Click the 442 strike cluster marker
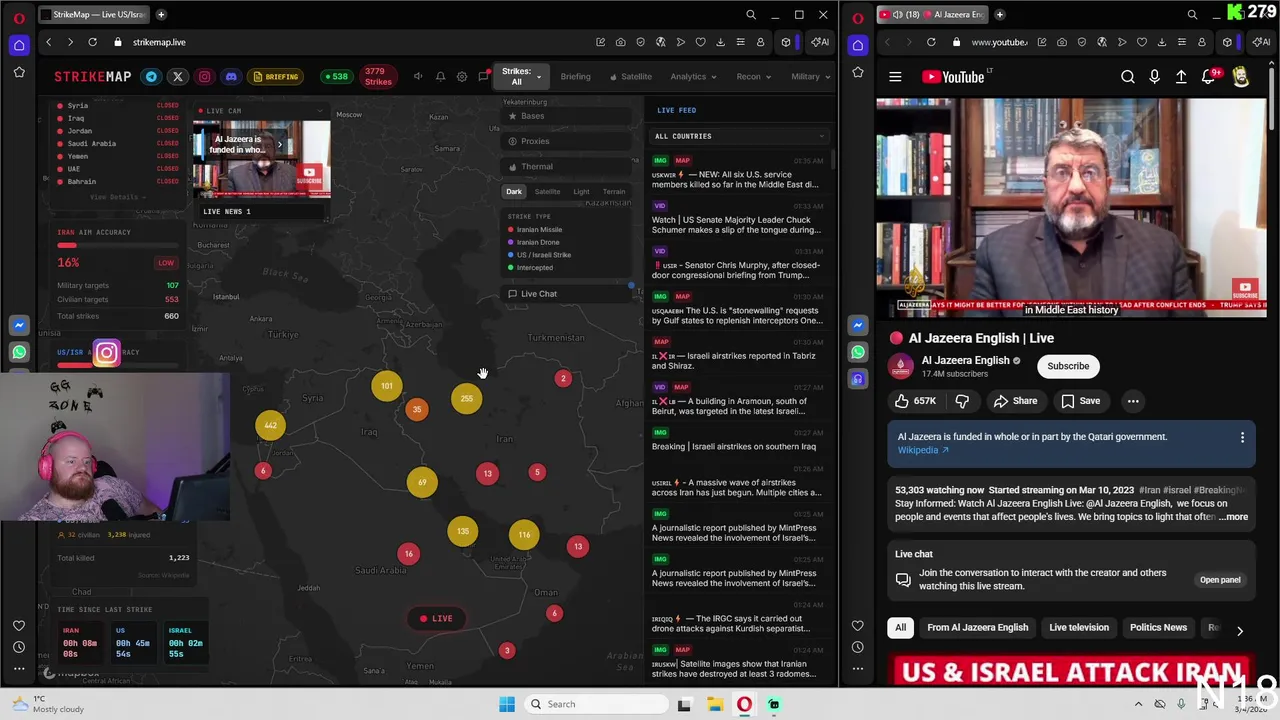This screenshot has width=1280, height=720. click(x=270, y=426)
